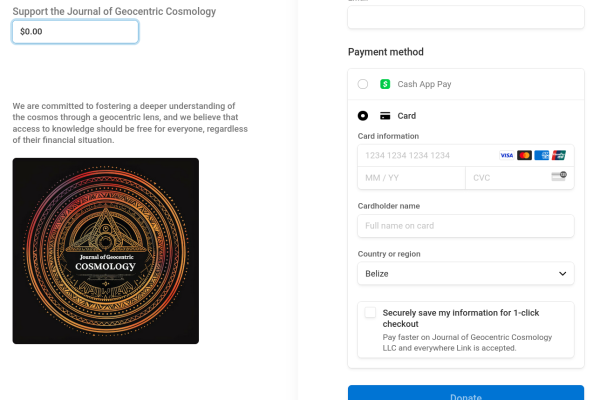600x400 pixels.
Task: Click the black credit card icon
Action: [385, 115]
